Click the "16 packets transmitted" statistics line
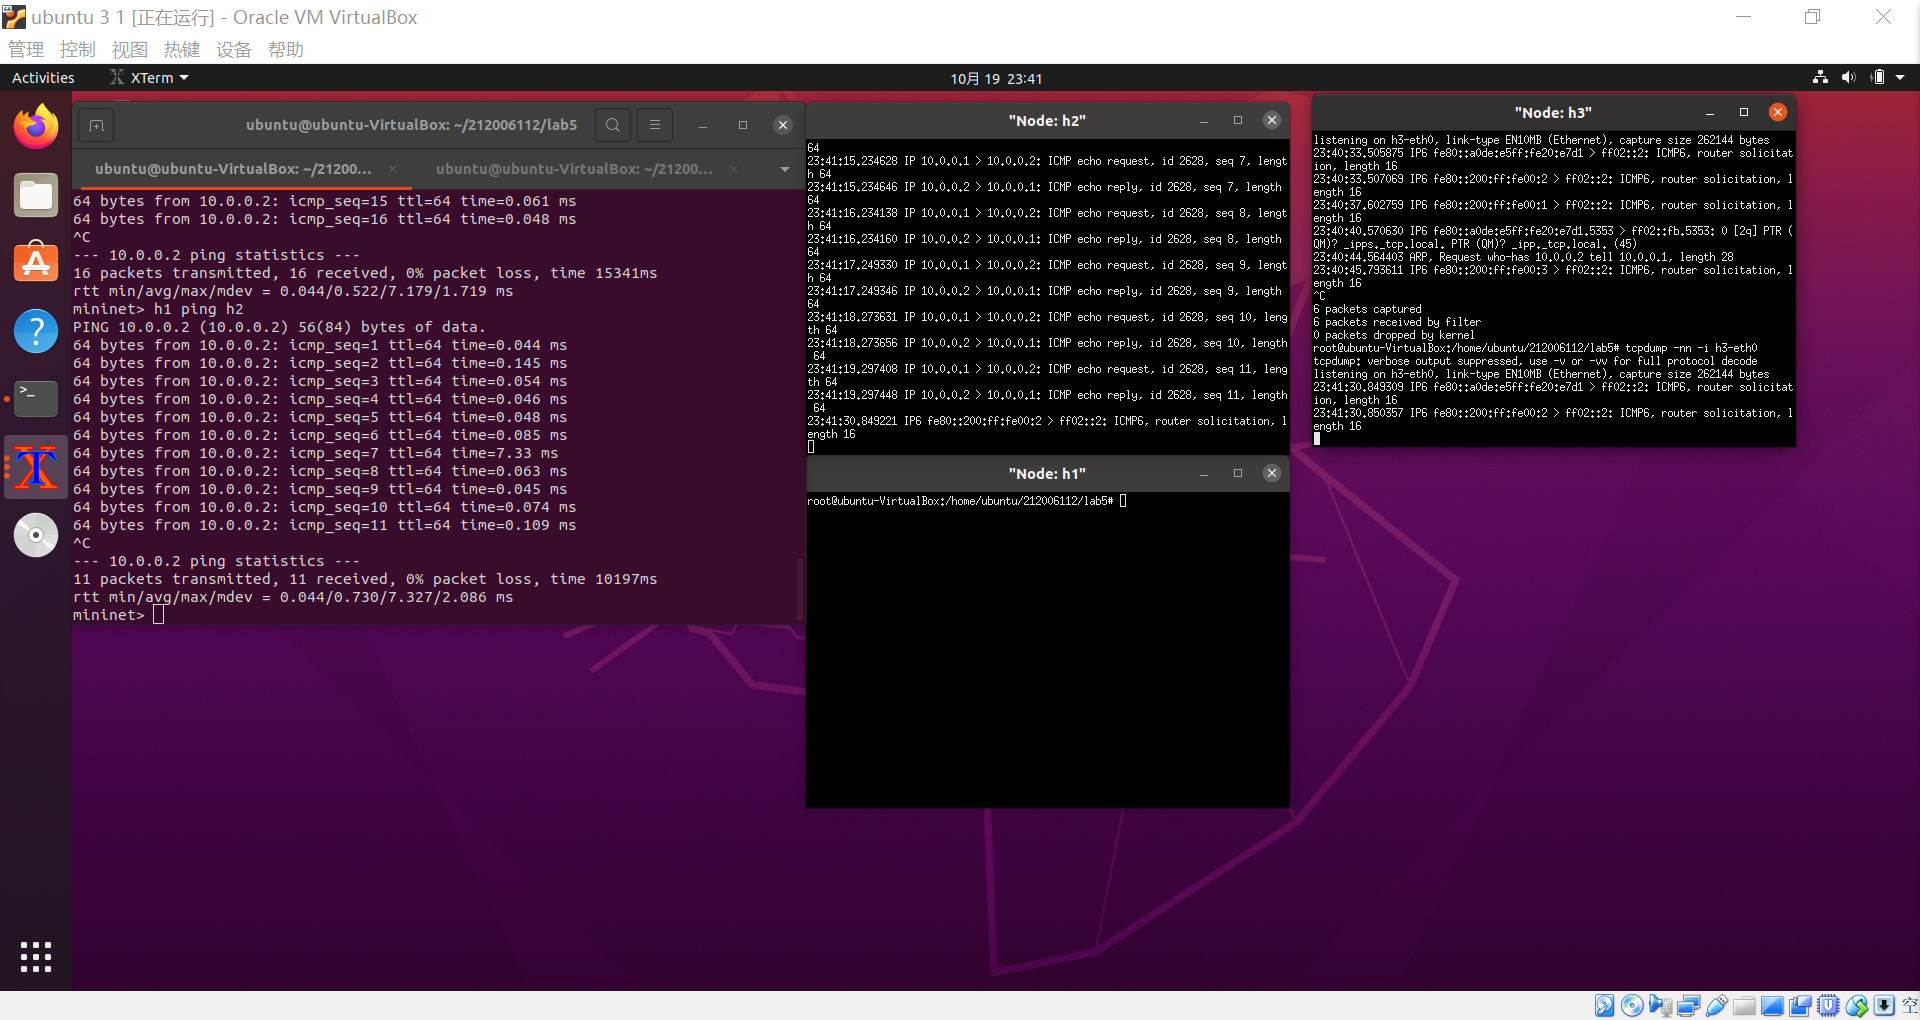The image size is (1920, 1020). pos(365,273)
